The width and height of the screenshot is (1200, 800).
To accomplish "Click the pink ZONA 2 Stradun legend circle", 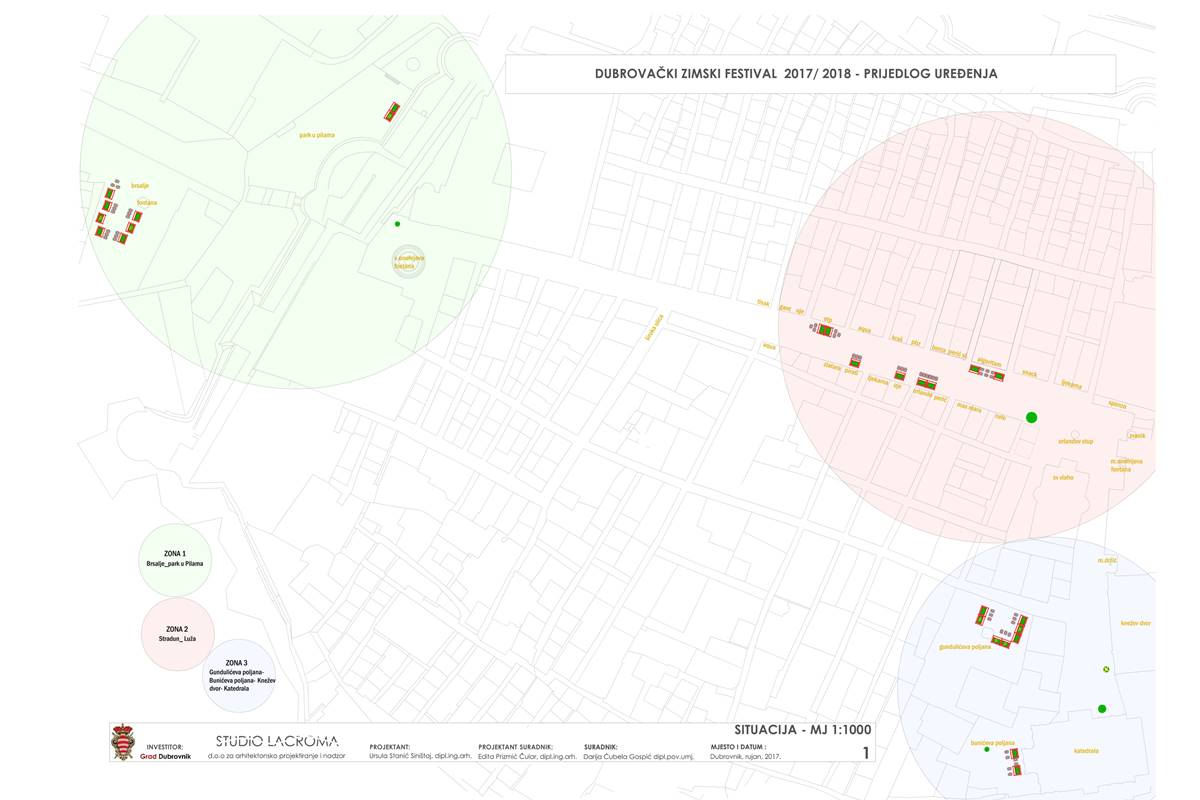I will click(x=178, y=634).
